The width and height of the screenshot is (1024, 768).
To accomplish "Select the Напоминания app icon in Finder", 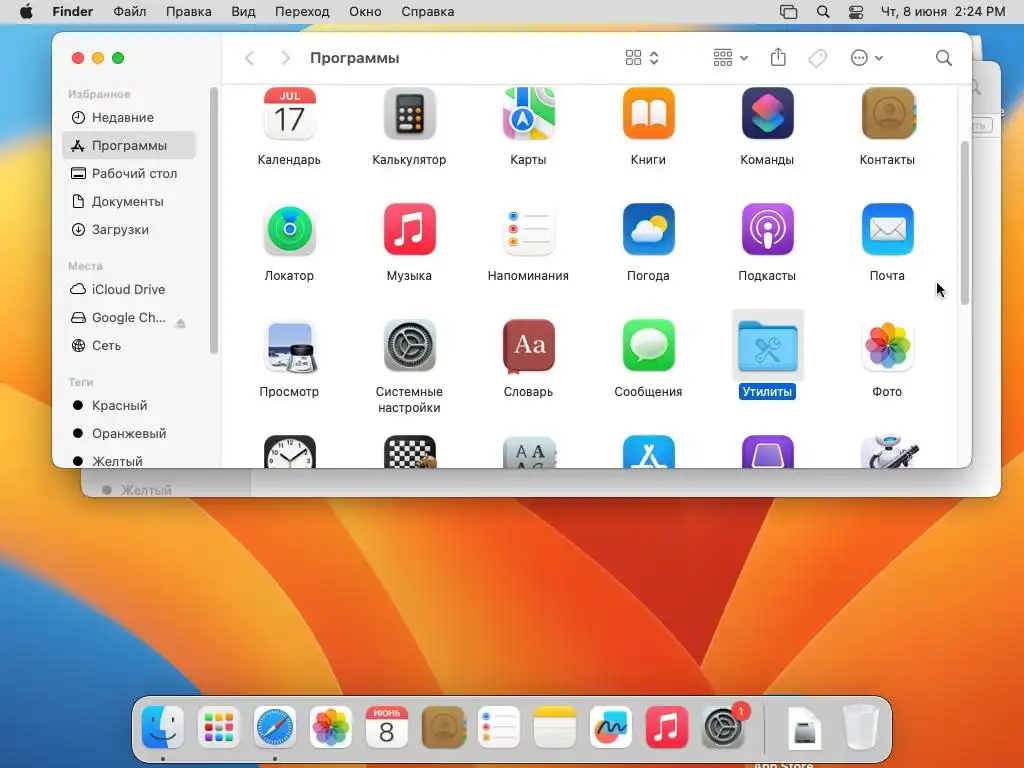I will click(528, 230).
